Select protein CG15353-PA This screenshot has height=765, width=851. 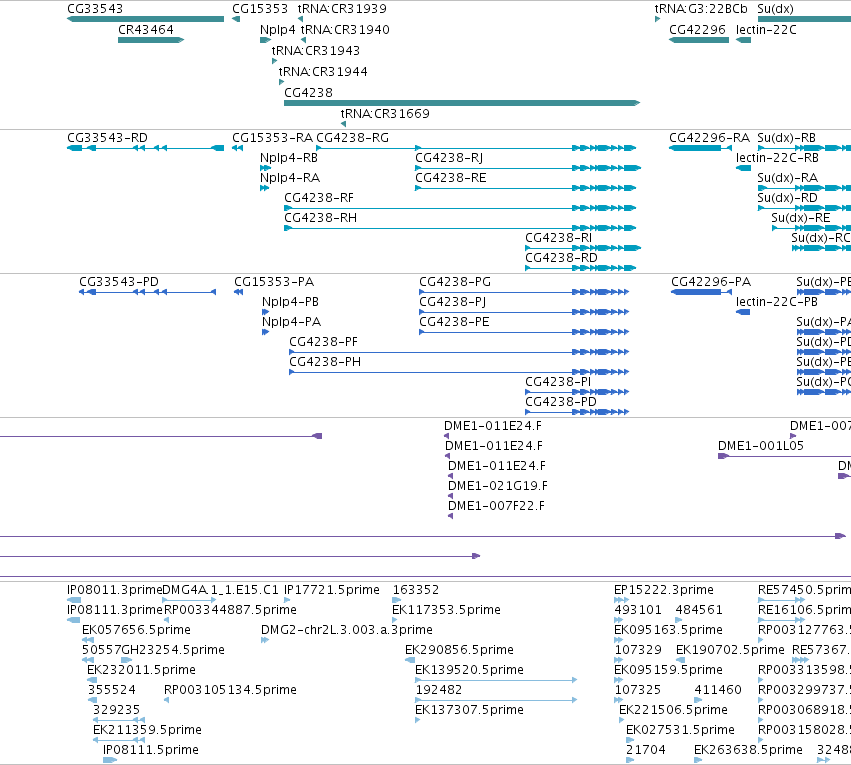[x=238, y=292]
